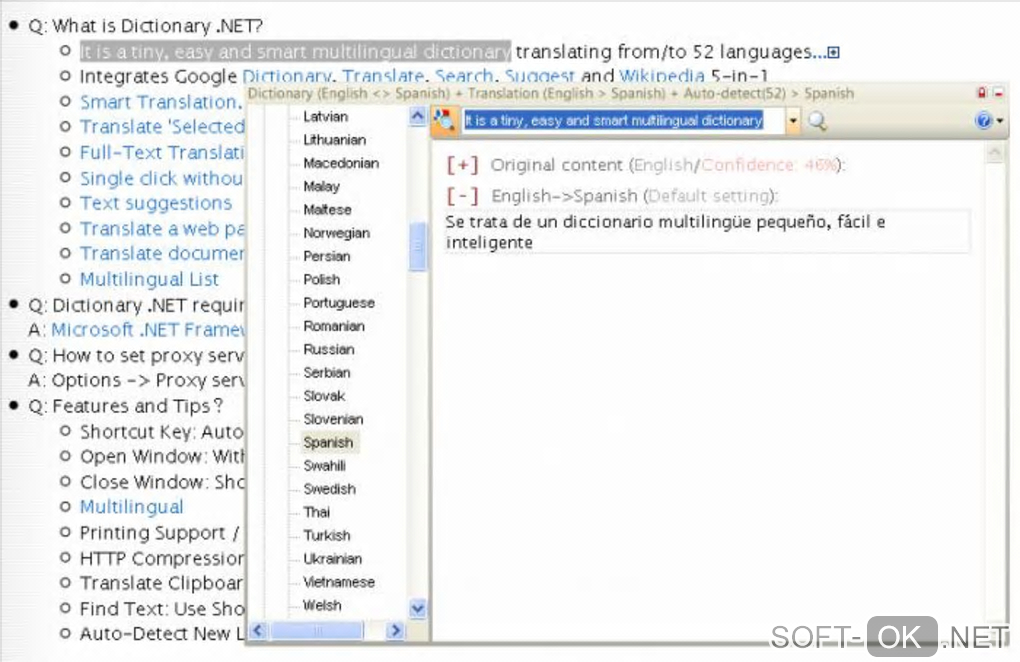Select Norwegian in language list
The width and height of the screenshot is (1020, 662).
(336, 233)
